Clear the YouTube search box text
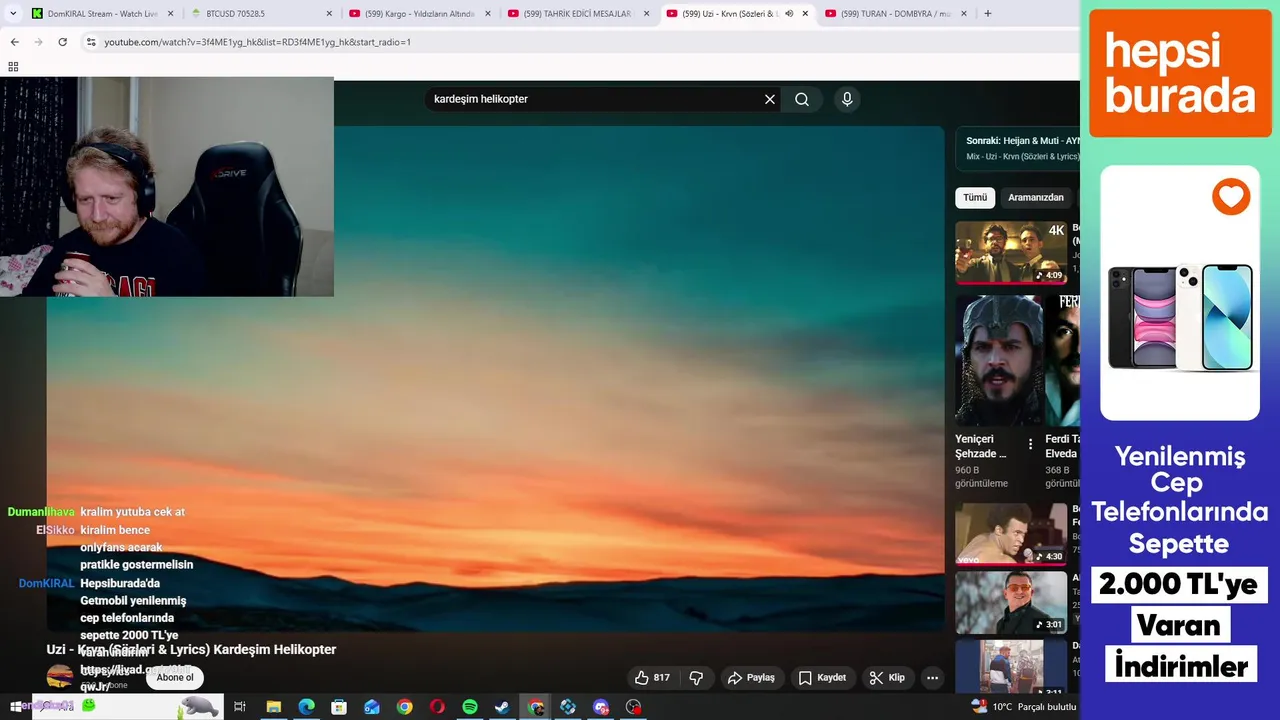 tap(770, 99)
